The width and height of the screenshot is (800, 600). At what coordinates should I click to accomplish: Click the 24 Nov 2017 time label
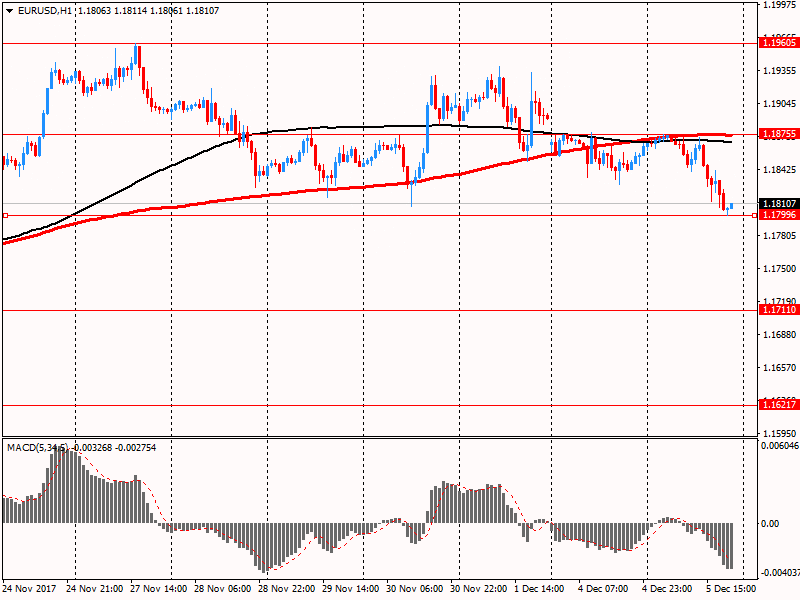30,589
